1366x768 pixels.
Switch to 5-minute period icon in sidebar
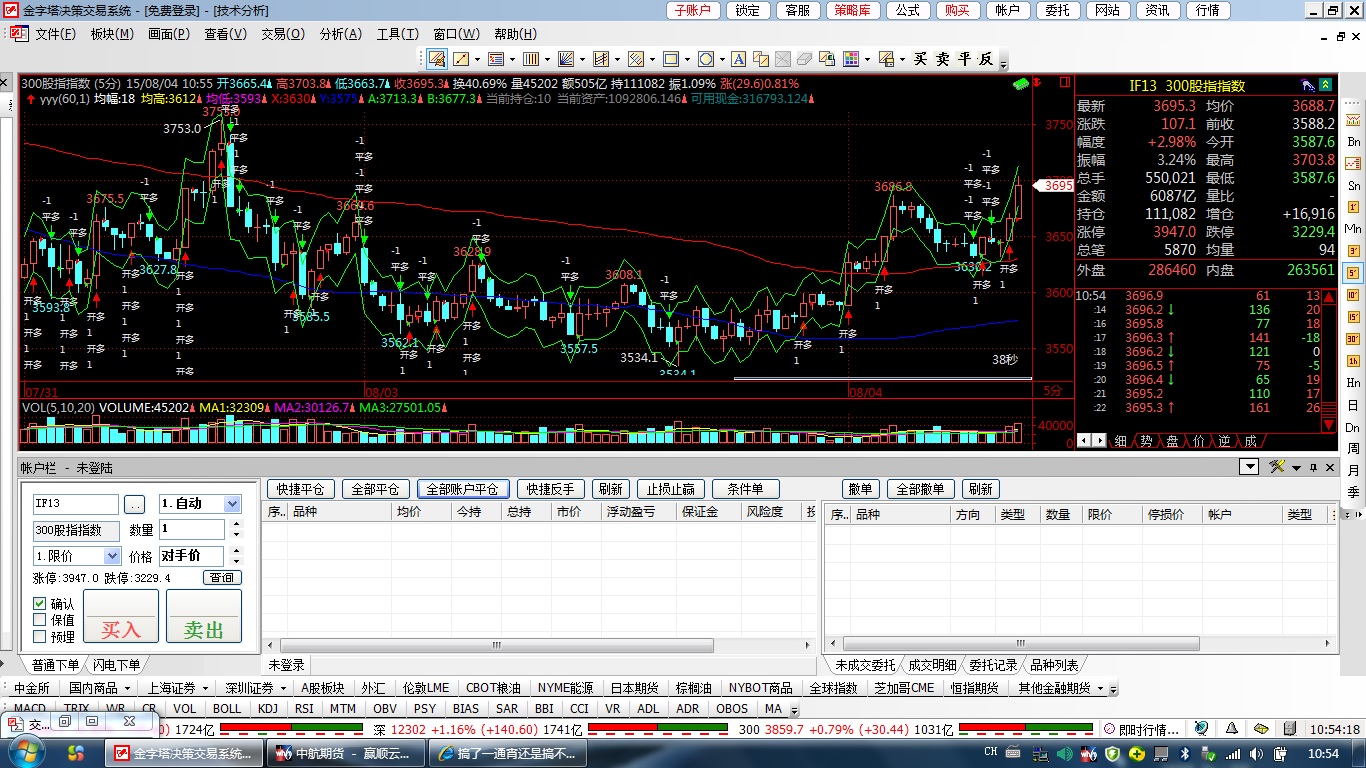pos(1353,272)
